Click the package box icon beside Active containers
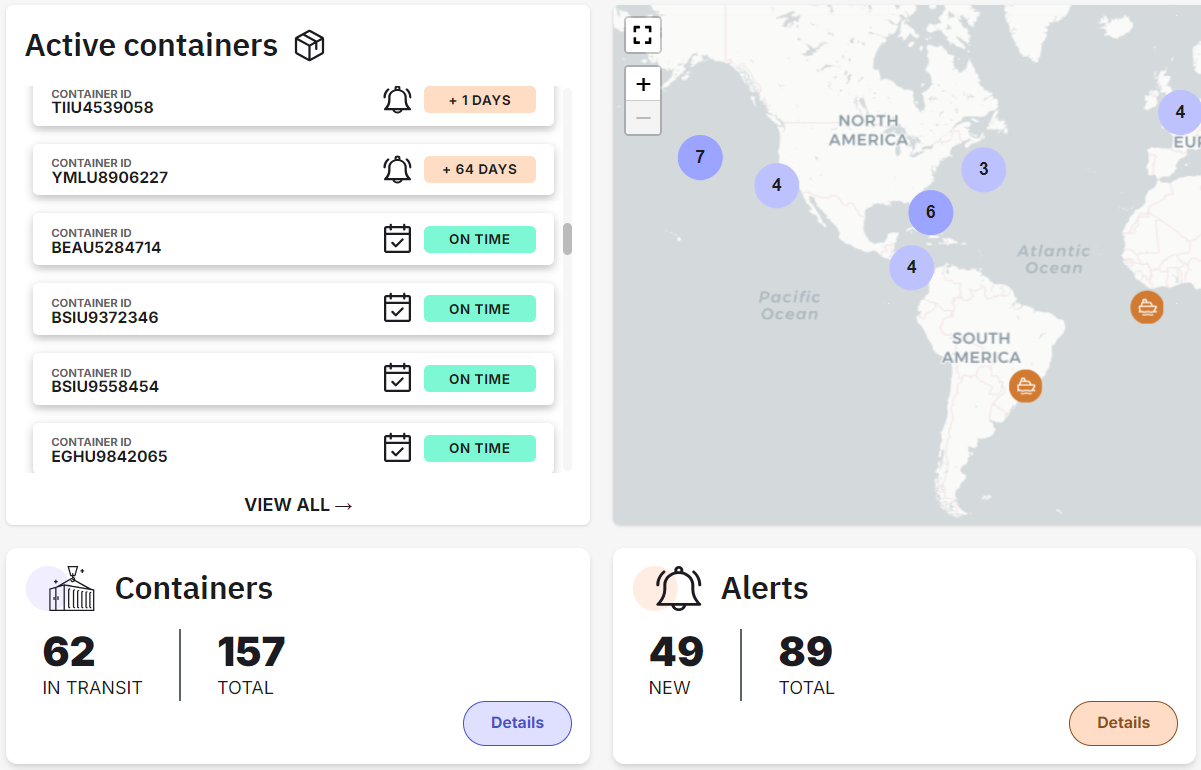This screenshot has width=1201, height=770. (x=309, y=45)
